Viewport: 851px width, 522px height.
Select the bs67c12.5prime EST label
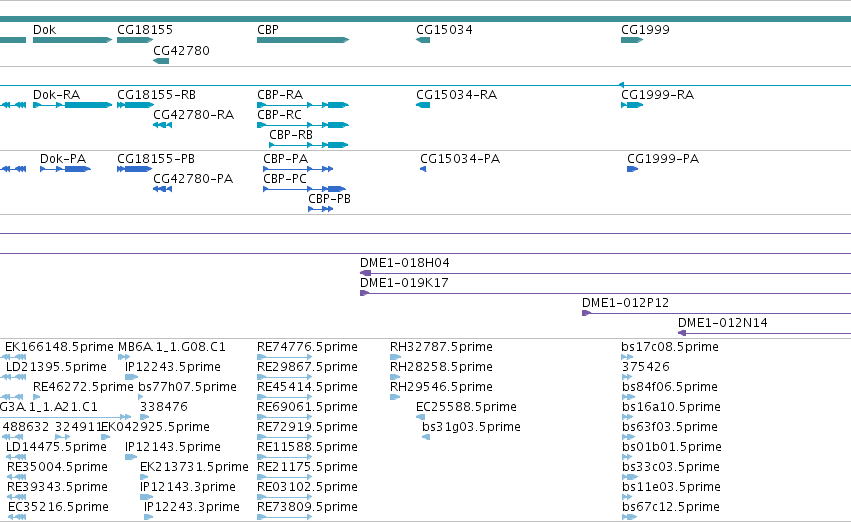[x=671, y=507]
